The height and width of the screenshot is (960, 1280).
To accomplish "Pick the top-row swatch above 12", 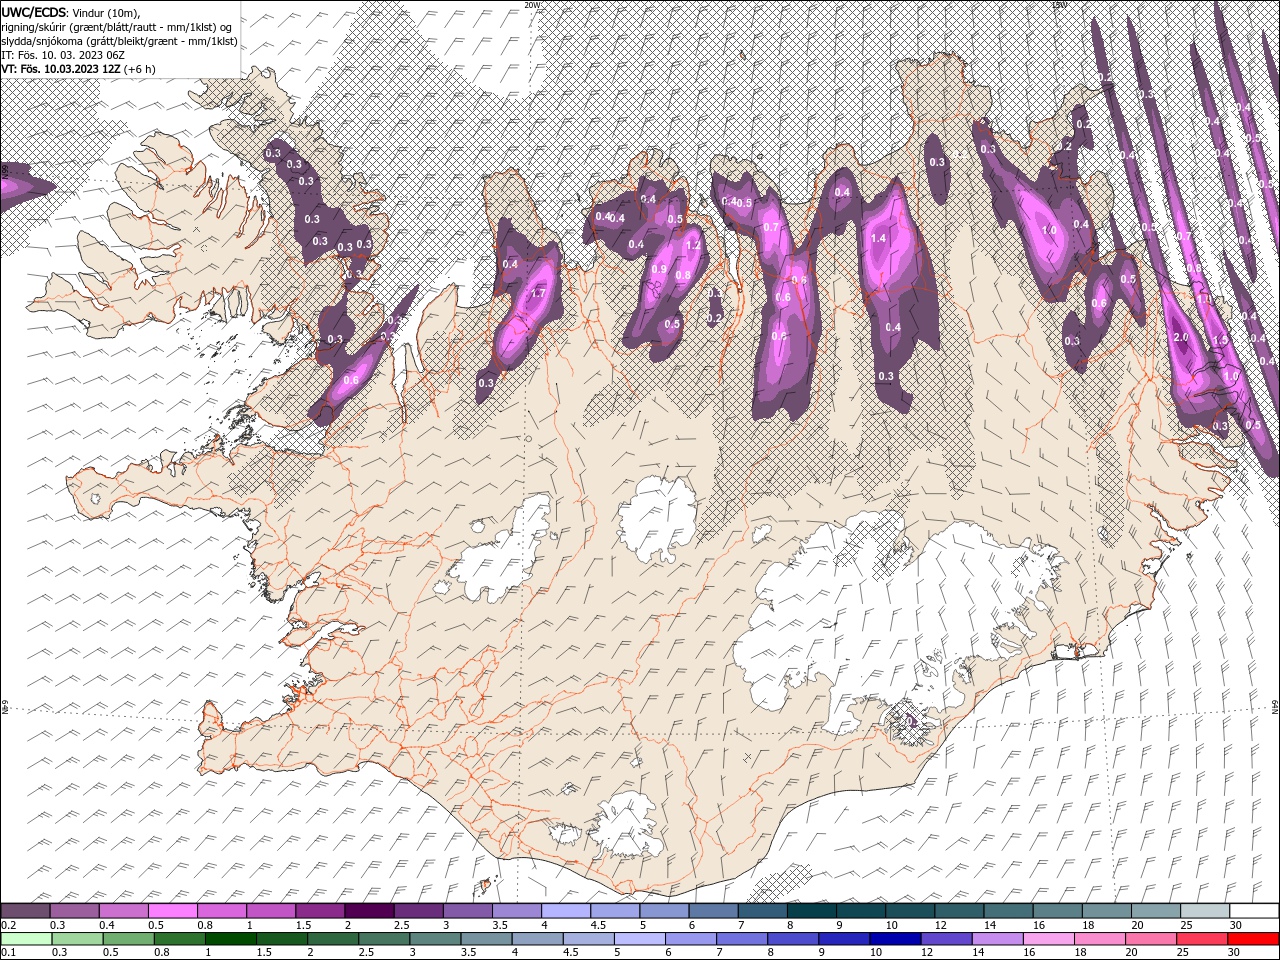I will tap(959, 911).
